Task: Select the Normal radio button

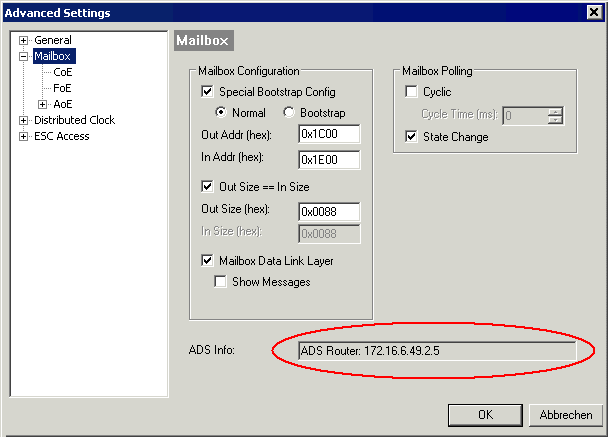Action: click(x=221, y=112)
